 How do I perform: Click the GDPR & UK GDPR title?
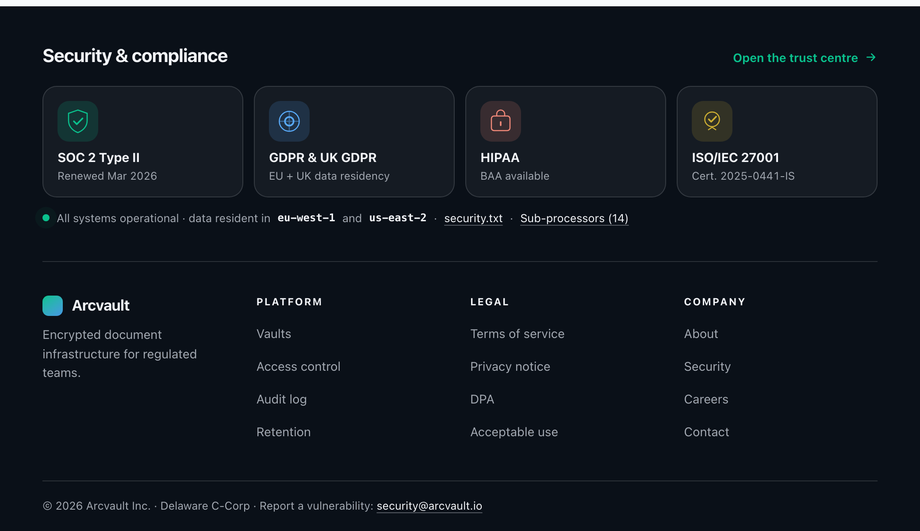(x=323, y=157)
